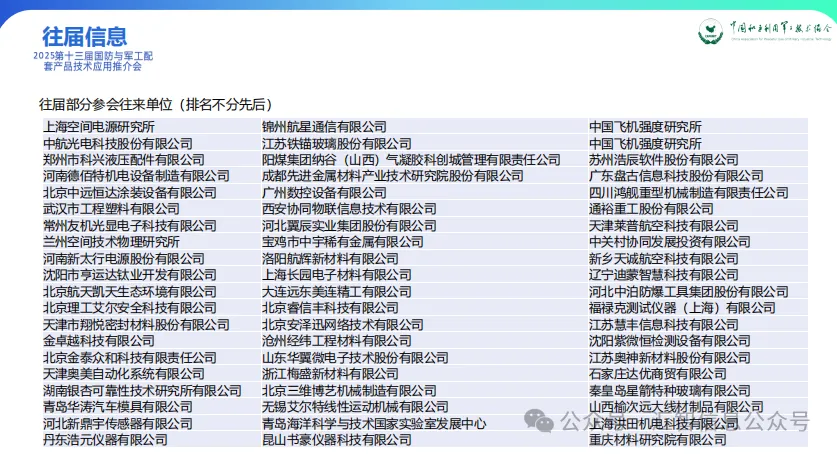Click the 河南德佰特机电设备制造有限公司 row
837x454 pixels.
click(136, 176)
